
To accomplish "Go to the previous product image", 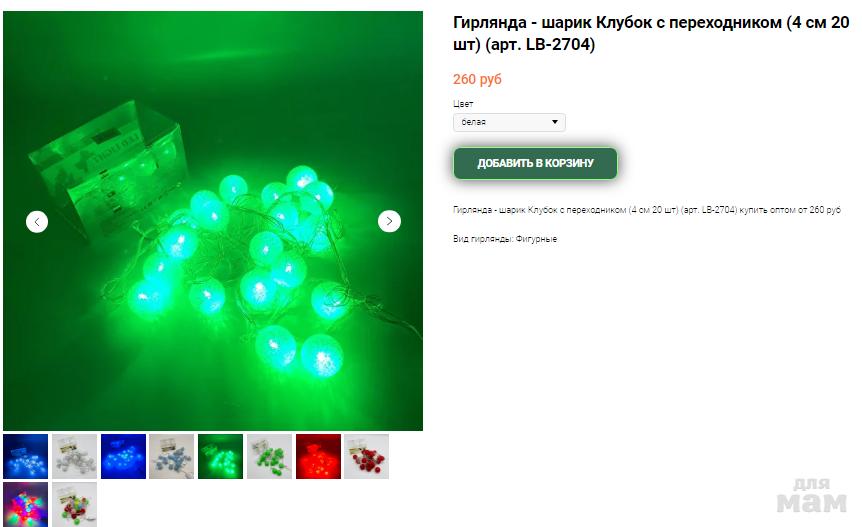I will pos(37,221).
